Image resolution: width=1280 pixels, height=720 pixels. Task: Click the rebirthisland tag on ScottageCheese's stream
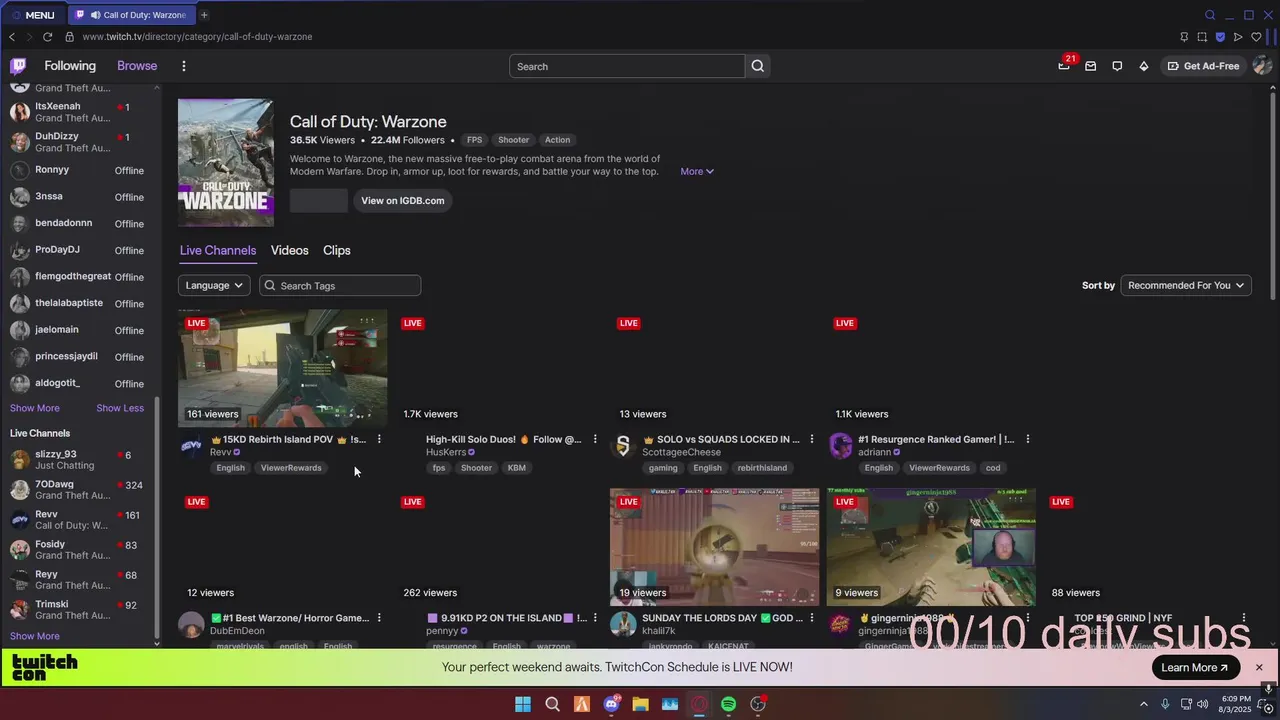763,468
